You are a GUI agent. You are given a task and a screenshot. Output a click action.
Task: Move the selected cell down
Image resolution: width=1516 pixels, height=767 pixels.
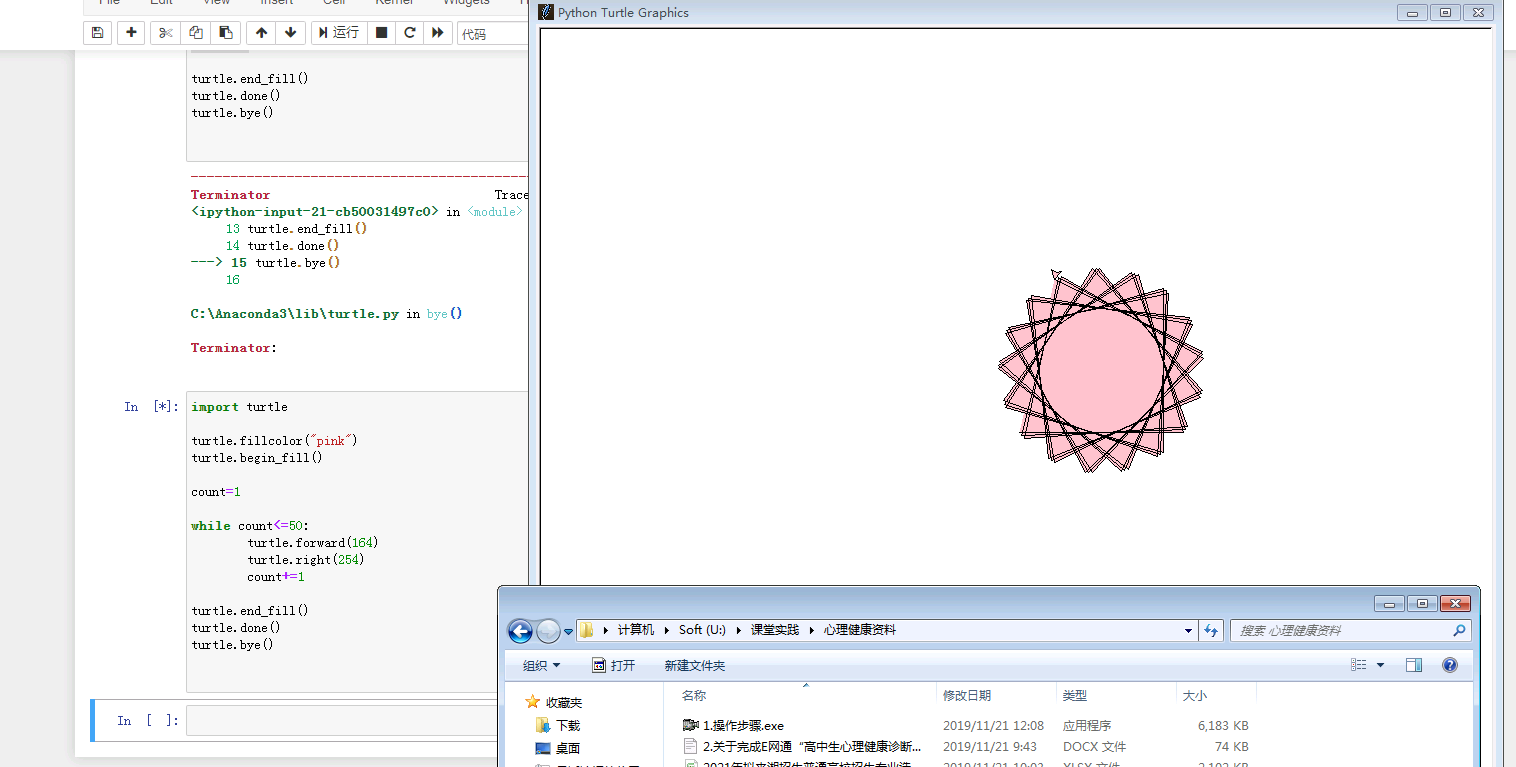pyautogui.click(x=290, y=33)
